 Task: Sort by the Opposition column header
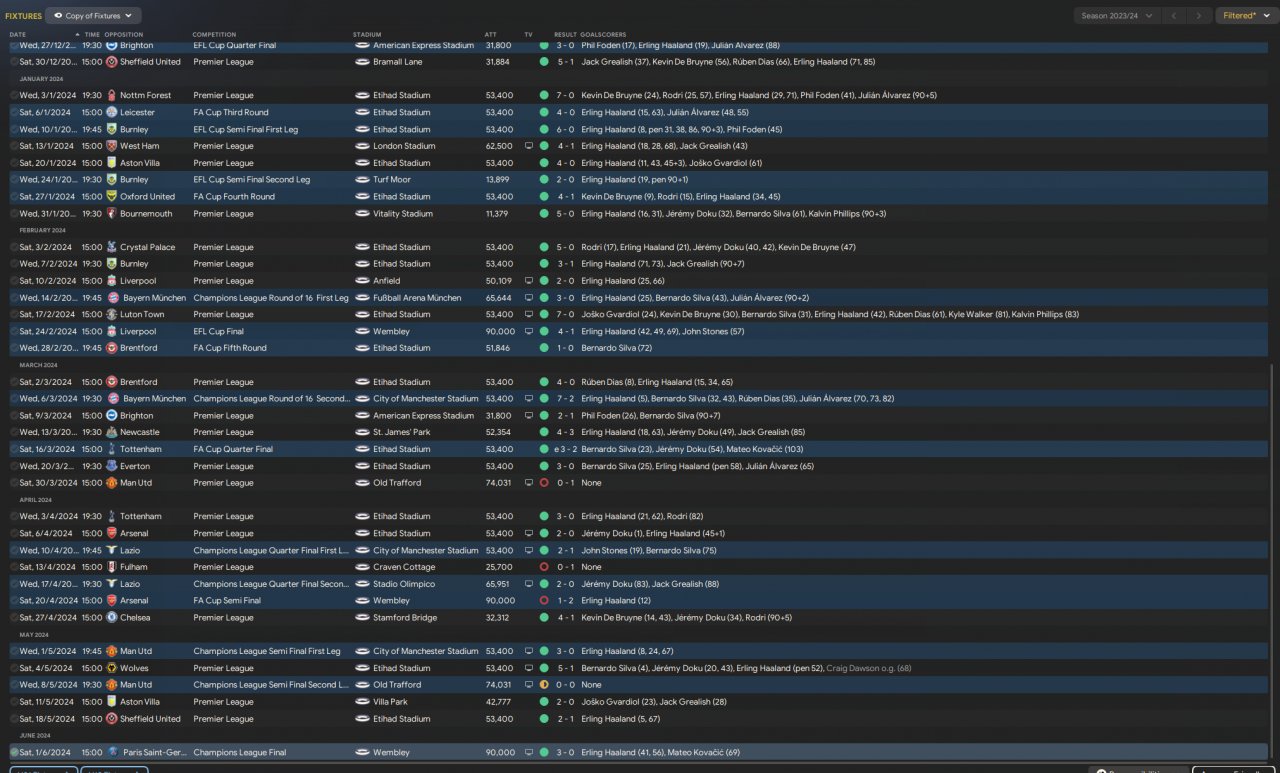point(124,35)
